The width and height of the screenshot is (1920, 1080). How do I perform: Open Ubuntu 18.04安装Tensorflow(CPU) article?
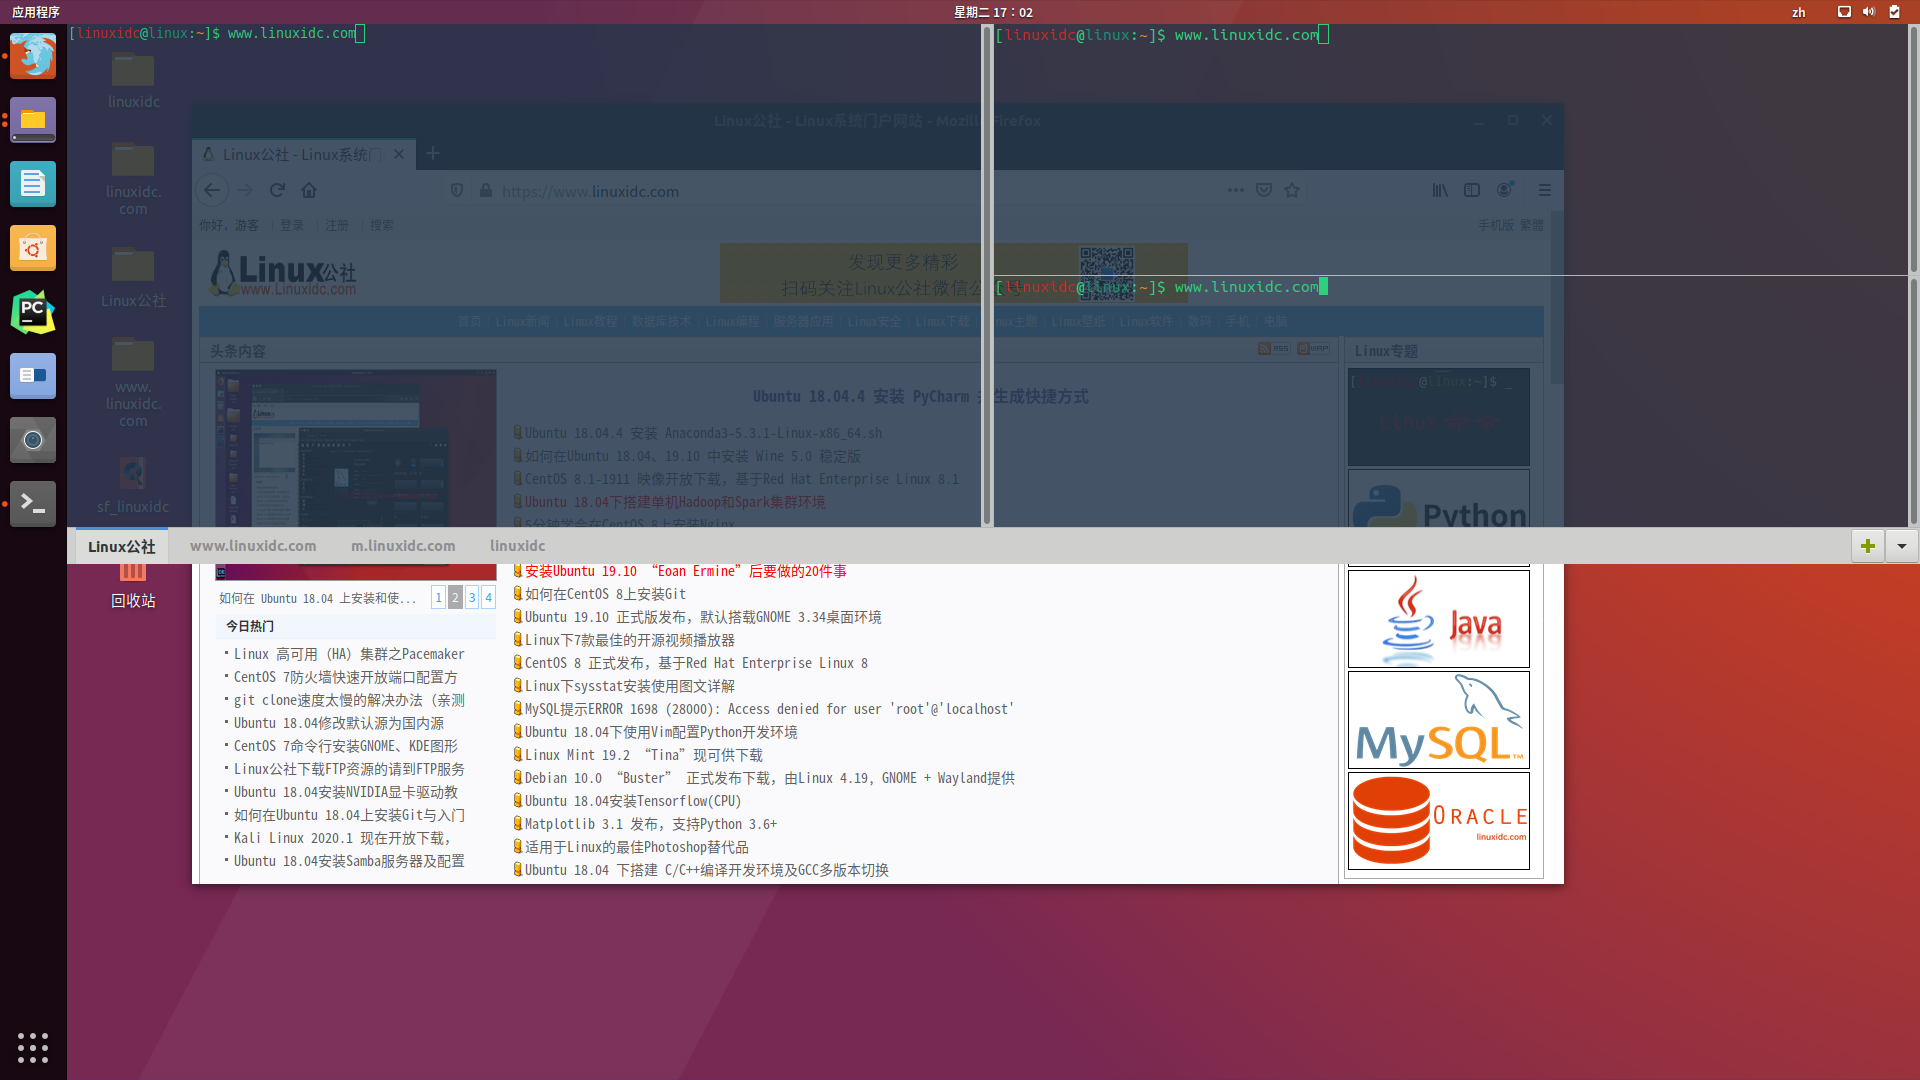pyautogui.click(x=633, y=801)
